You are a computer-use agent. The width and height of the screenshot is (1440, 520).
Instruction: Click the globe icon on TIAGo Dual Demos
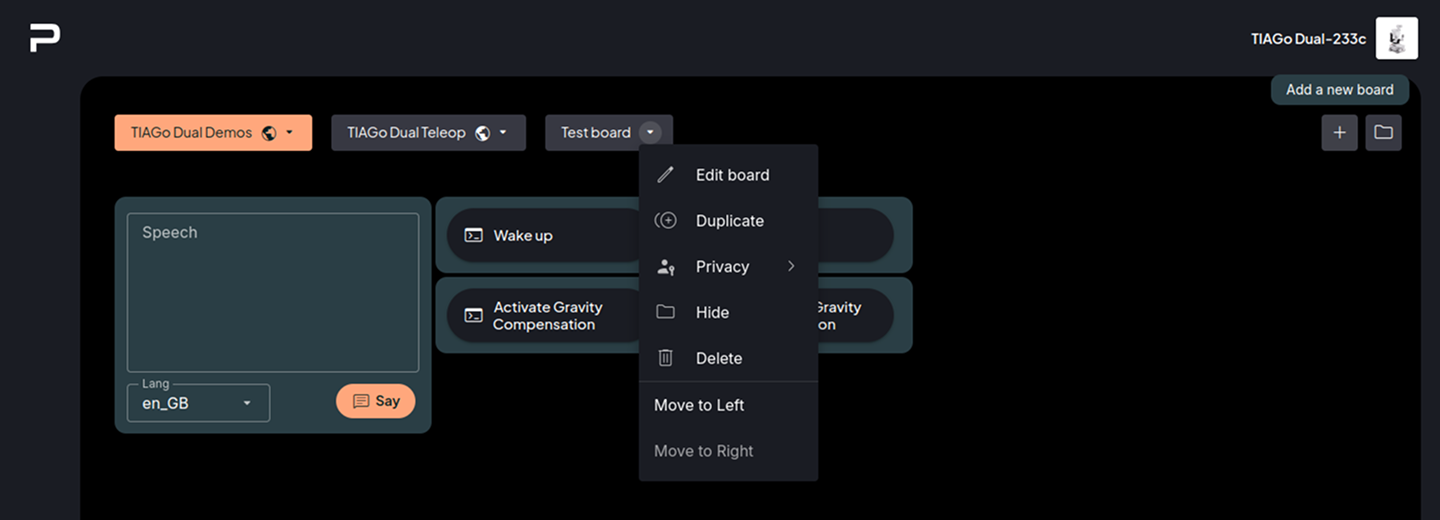click(268, 133)
